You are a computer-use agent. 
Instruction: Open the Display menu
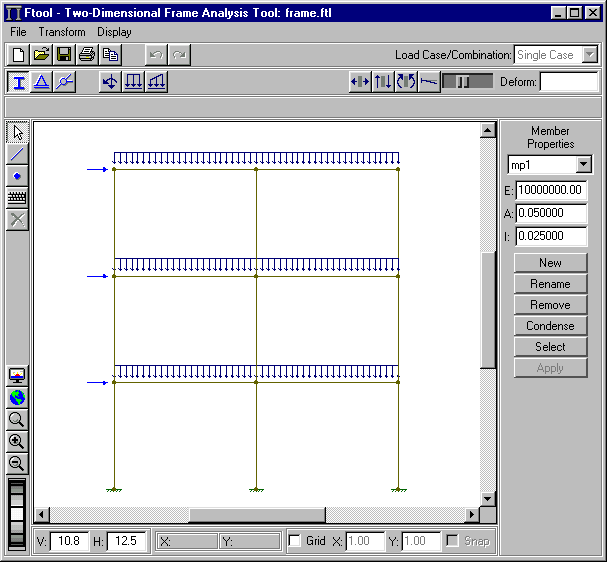point(114,32)
